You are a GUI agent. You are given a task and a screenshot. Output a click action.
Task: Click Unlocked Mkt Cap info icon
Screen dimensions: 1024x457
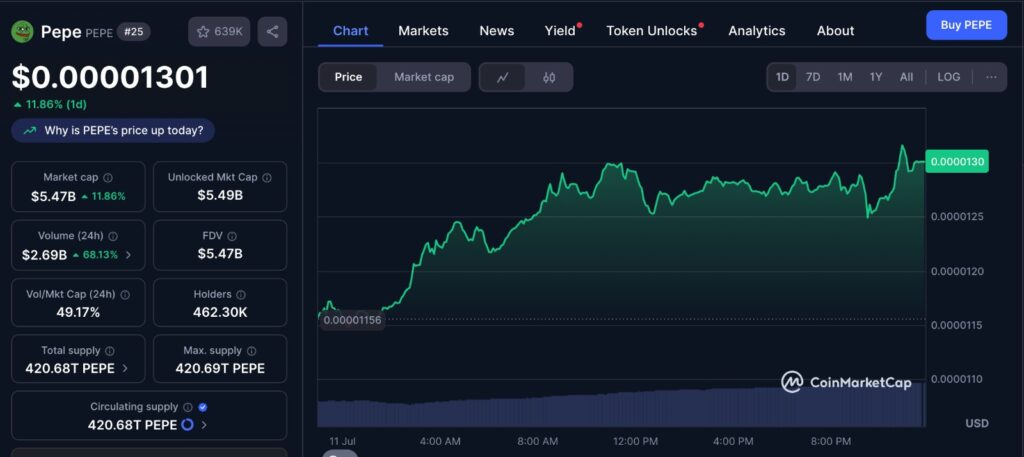pyautogui.click(x=267, y=178)
